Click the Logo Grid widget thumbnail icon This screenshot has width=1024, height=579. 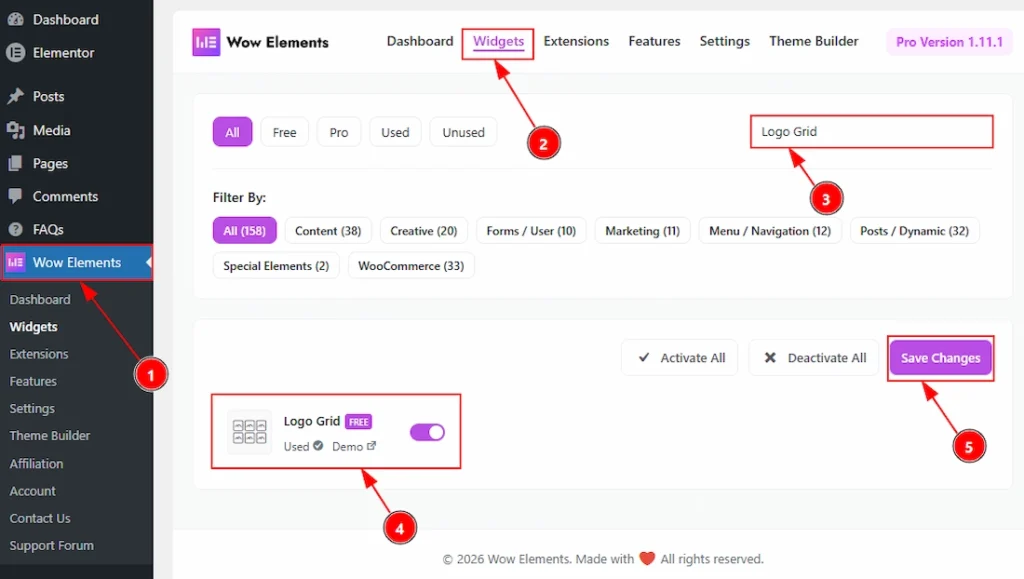click(x=249, y=432)
